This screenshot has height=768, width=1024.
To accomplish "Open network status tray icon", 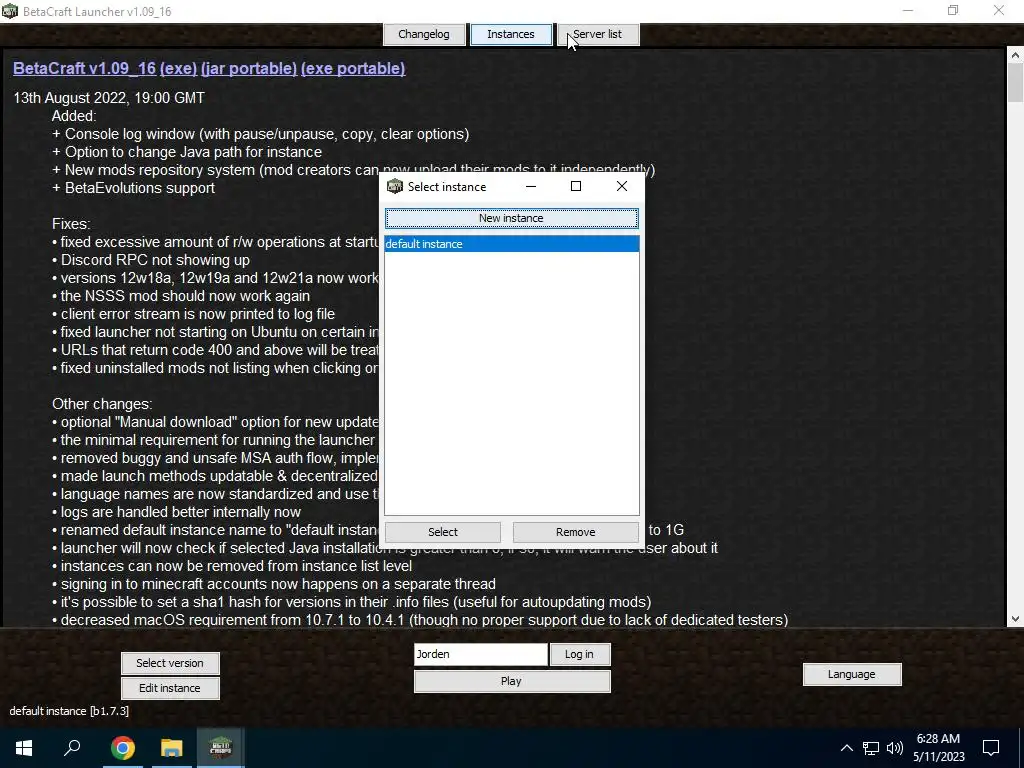I will (871, 748).
